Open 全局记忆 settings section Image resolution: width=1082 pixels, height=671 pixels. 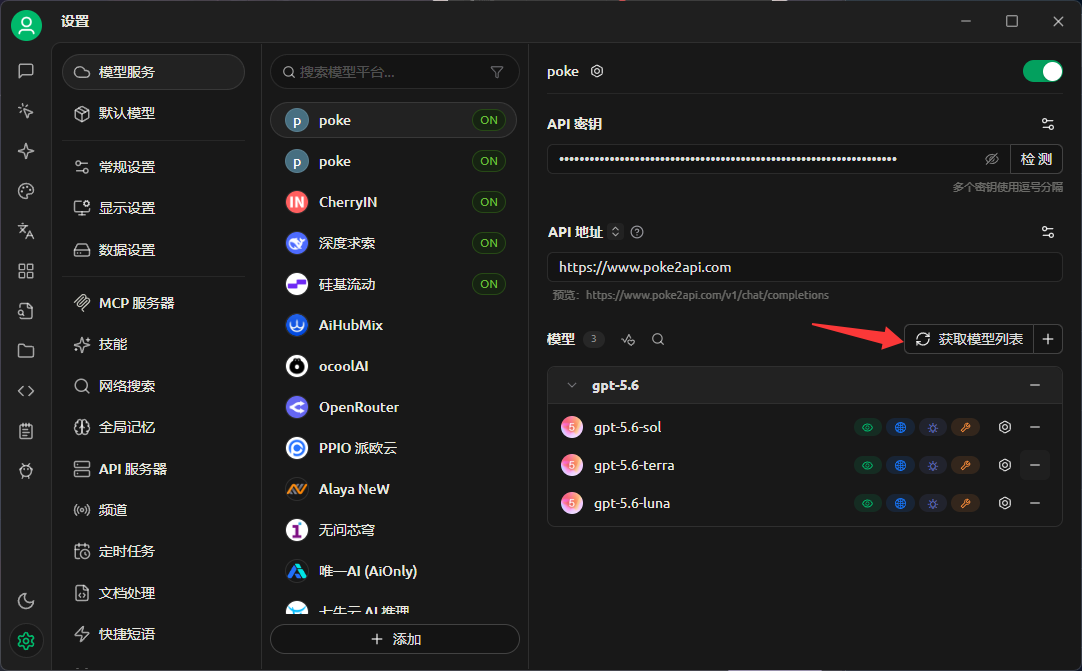(153, 427)
